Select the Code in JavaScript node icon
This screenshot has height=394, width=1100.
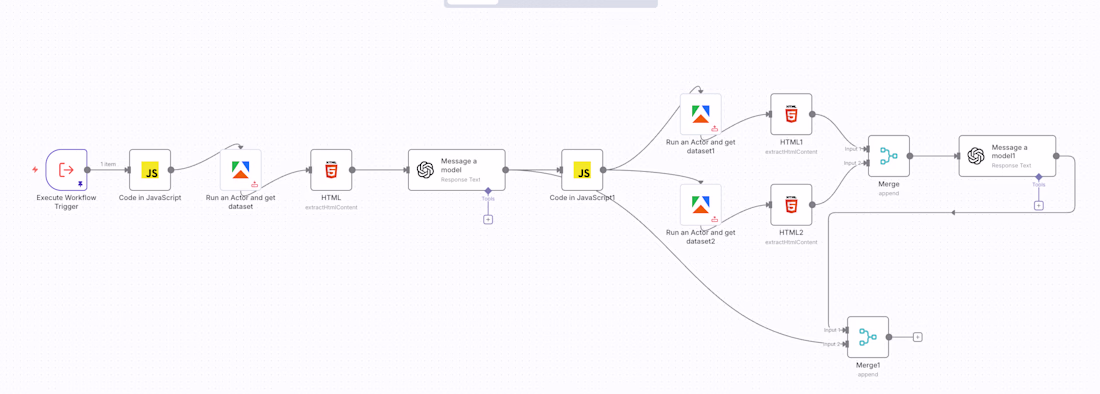[150, 170]
